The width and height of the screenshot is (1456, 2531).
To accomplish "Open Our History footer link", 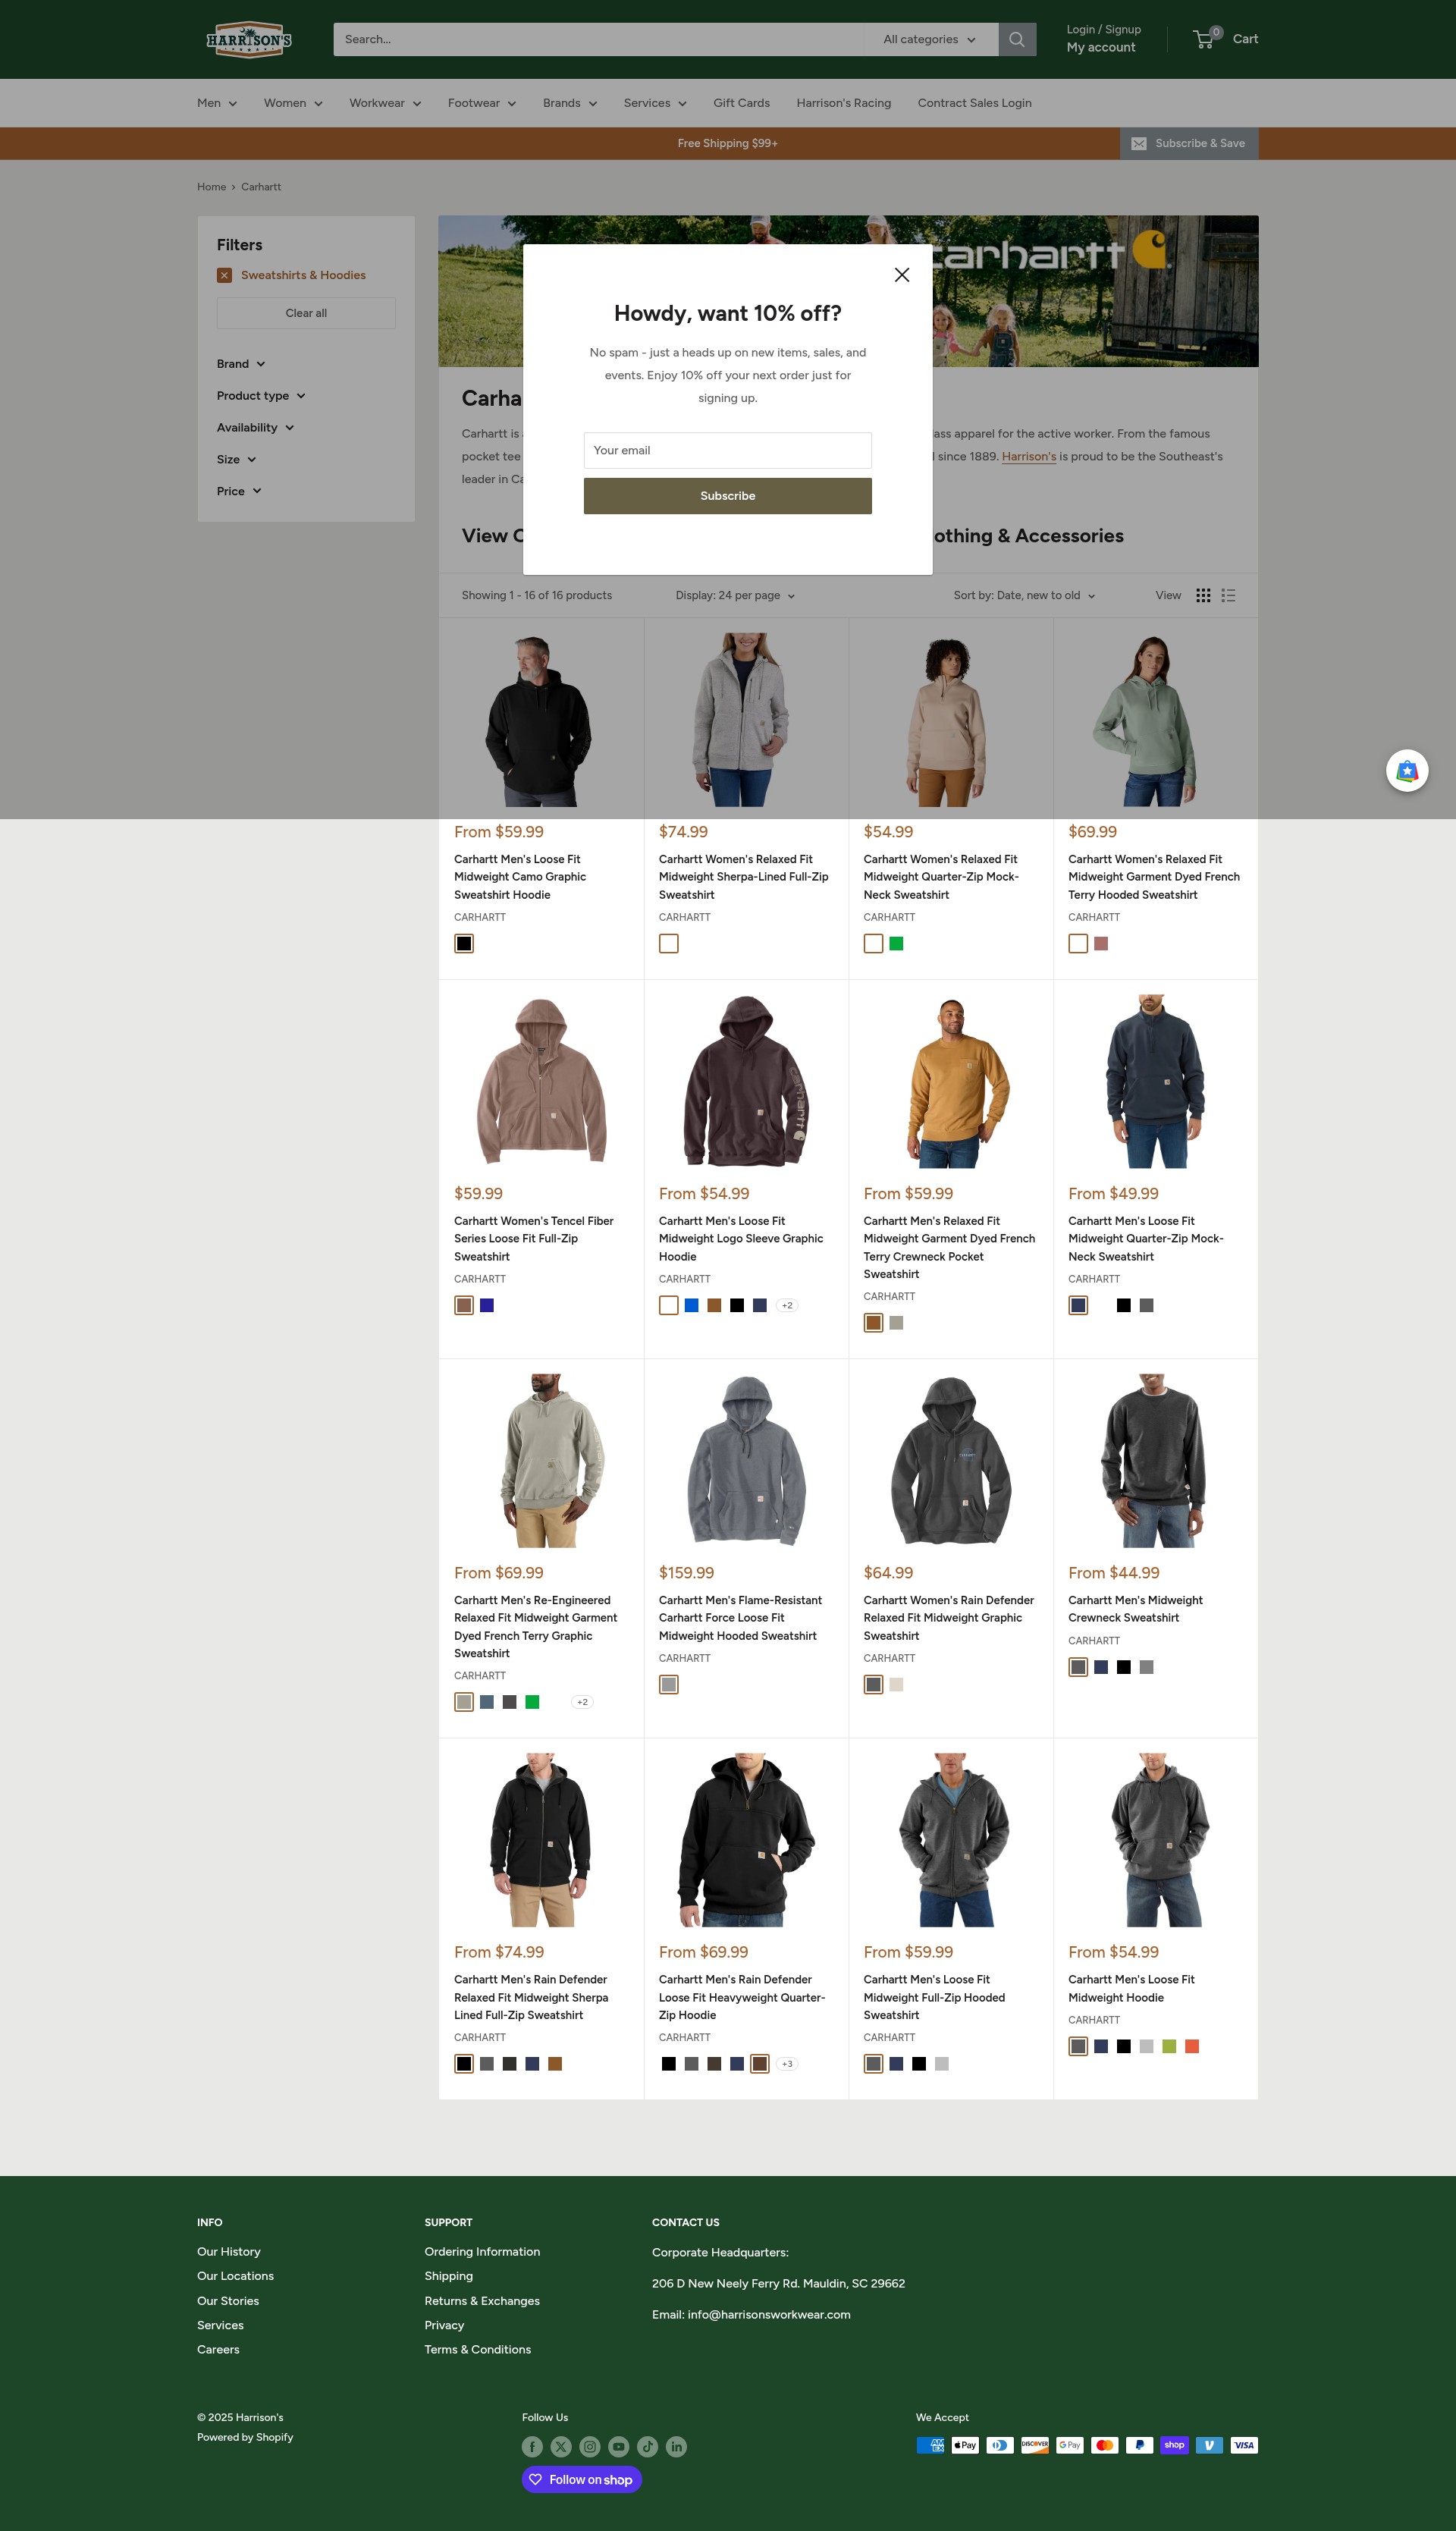I will click(x=228, y=2251).
